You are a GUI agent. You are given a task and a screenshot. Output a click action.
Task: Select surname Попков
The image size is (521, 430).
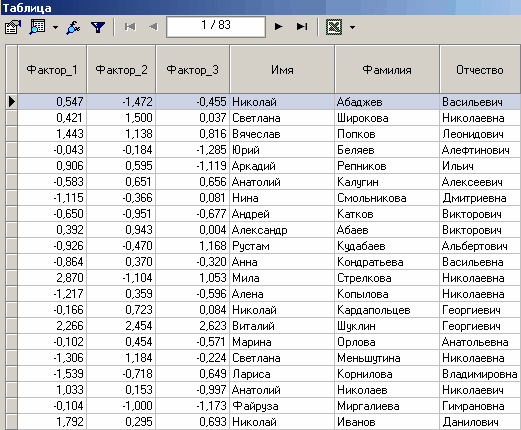tap(356, 134)
